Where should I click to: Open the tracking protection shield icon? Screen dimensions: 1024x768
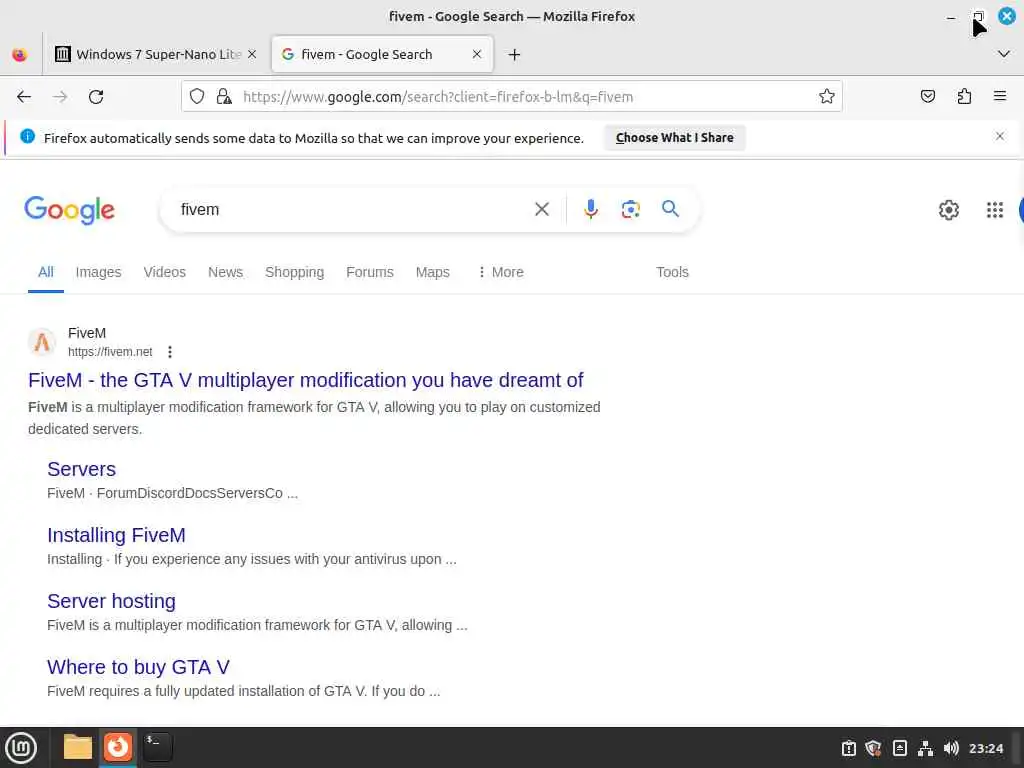(x=197, y=97)
